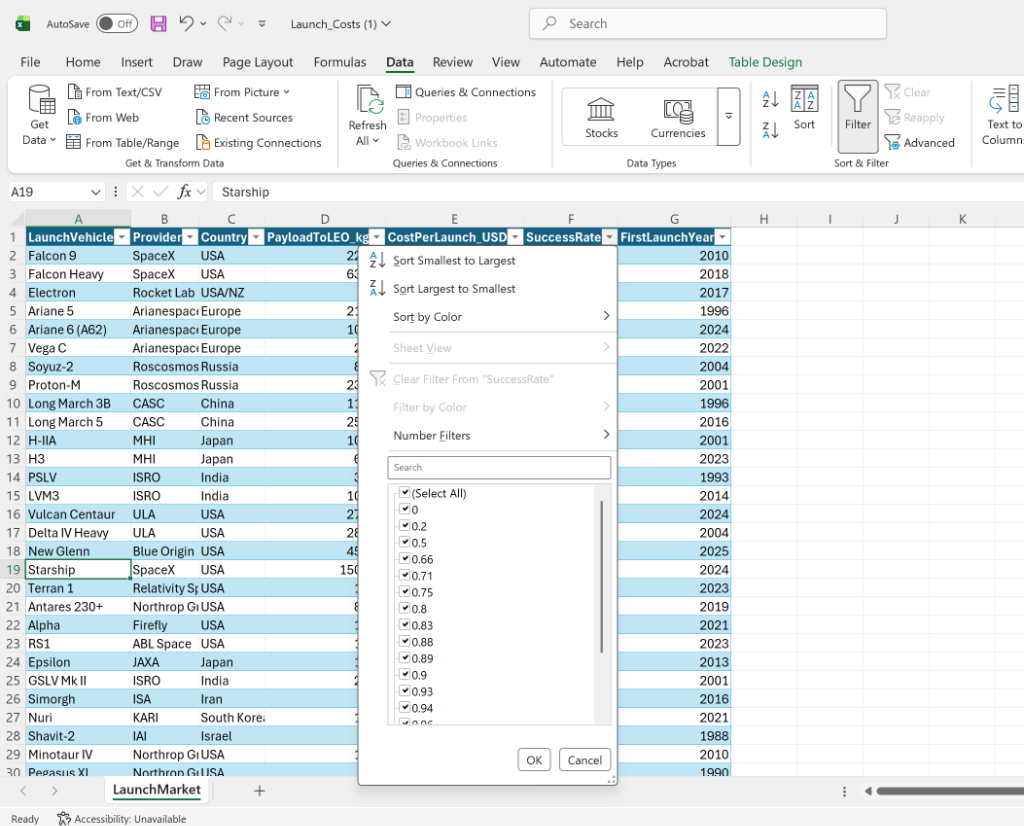The height and width of the screenshot is (826, 1024).
Task: Select cell containing Falcon Heavy
Action: point(78,274)
